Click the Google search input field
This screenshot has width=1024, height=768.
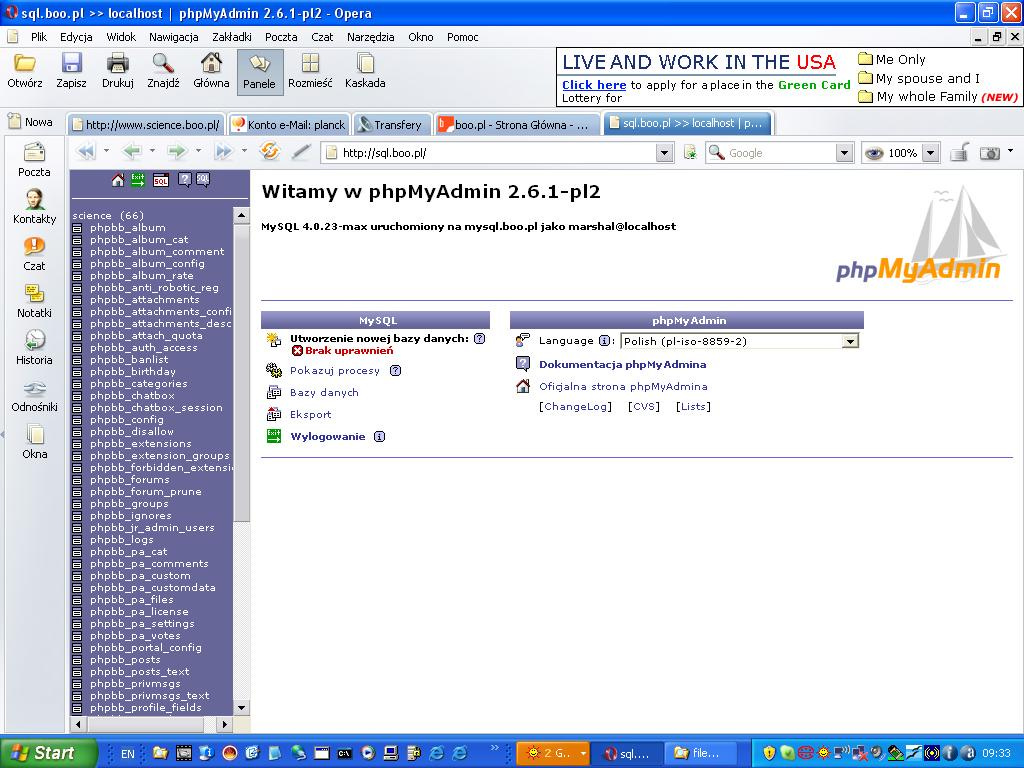[780, 153]
